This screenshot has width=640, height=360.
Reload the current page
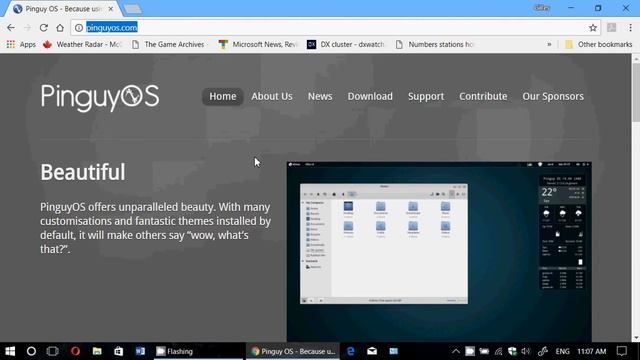coord(44,28)
